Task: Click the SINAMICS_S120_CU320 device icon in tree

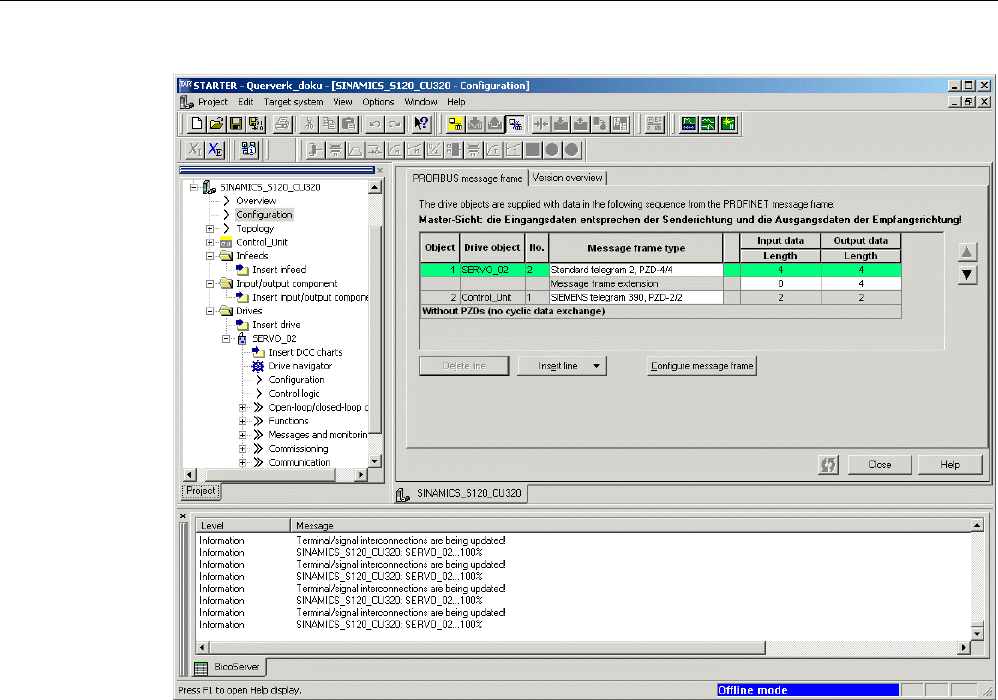Action: click(209, 187)
